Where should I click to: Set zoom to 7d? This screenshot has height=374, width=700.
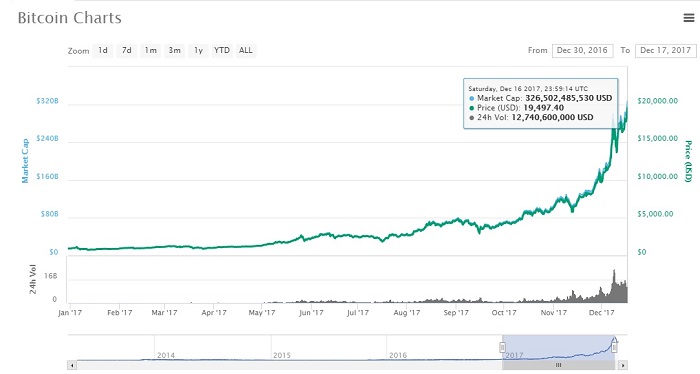point(127,50)
